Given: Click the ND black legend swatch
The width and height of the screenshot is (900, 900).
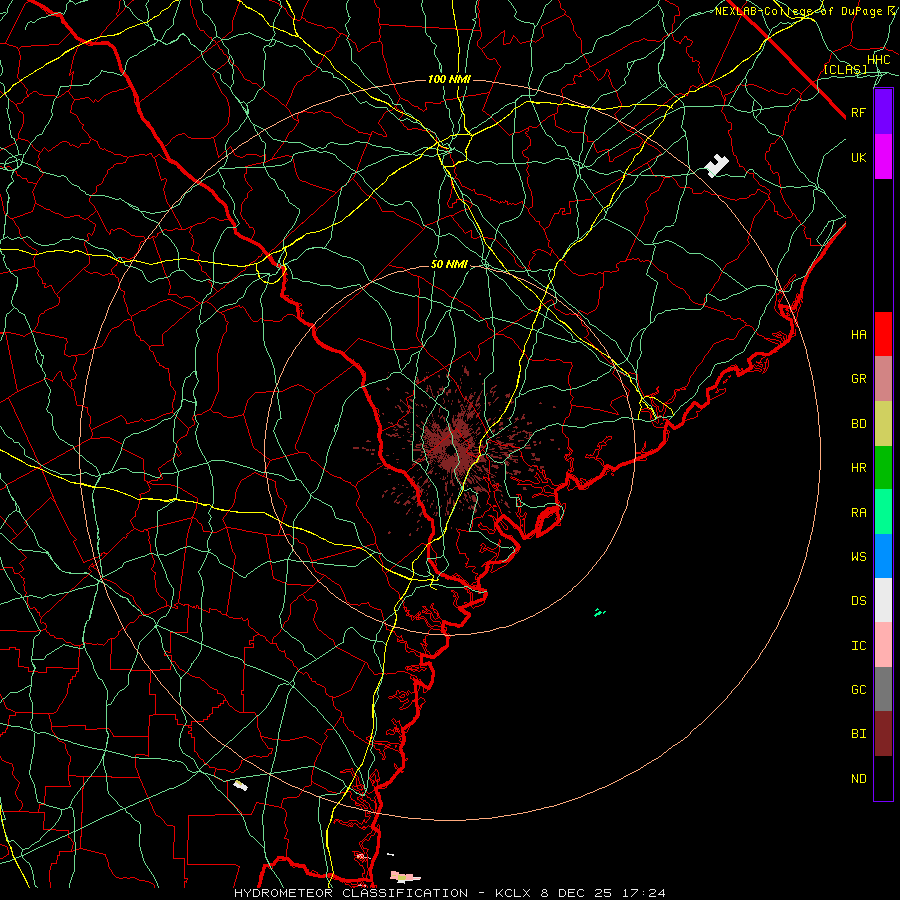Looking at the screenshot, I should point(883,778).
